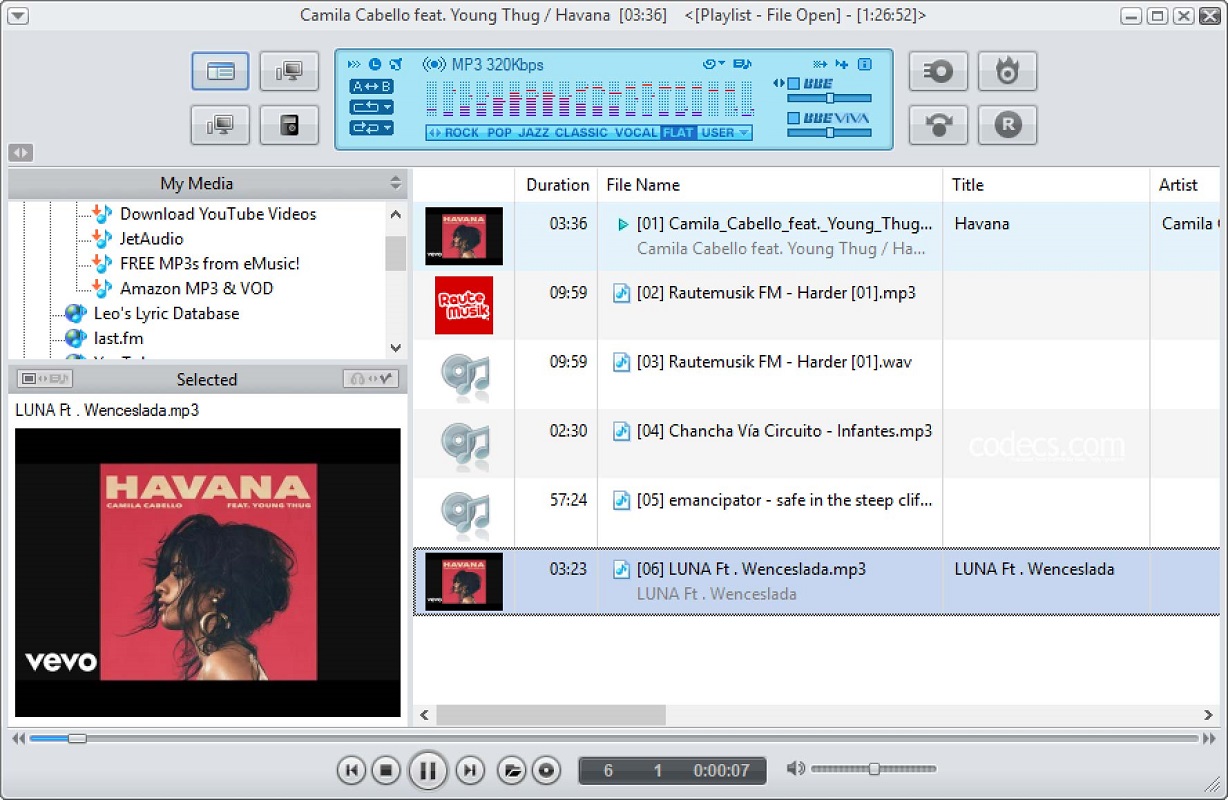
Task: Open the main menu arrow in title bar
Action: (17, 15)
